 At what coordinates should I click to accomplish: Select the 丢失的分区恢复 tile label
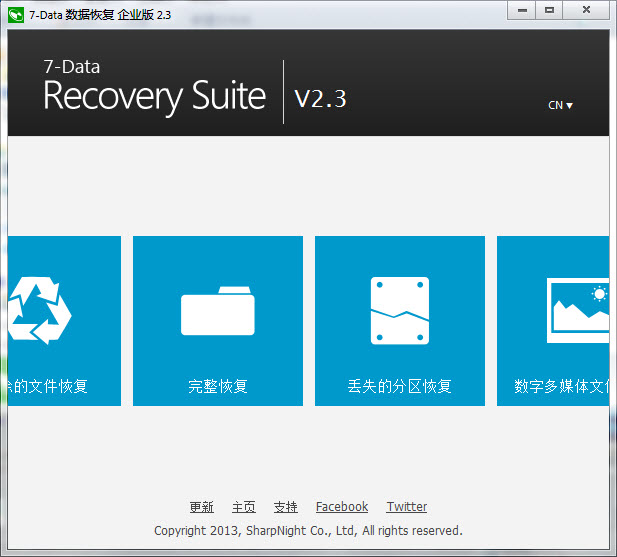tap(399, 386)
